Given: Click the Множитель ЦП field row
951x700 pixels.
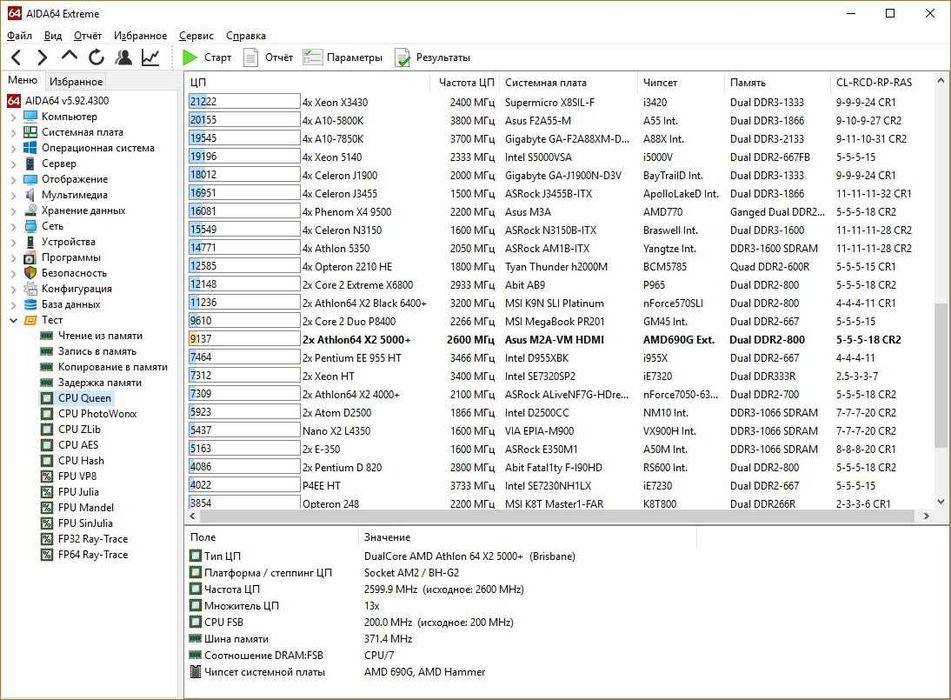Looking at the screenshot, I should point(285,606).
